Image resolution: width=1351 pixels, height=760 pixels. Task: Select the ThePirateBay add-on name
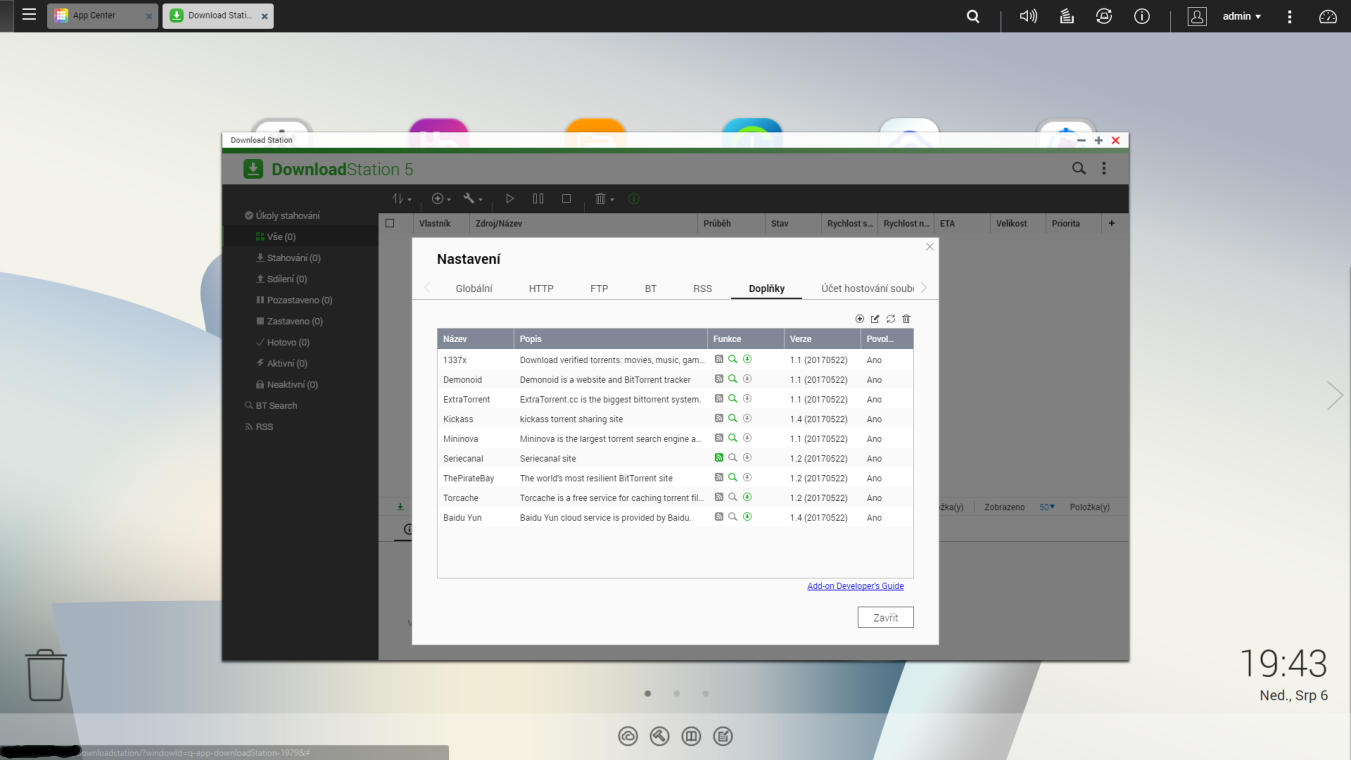click(468, 478)
